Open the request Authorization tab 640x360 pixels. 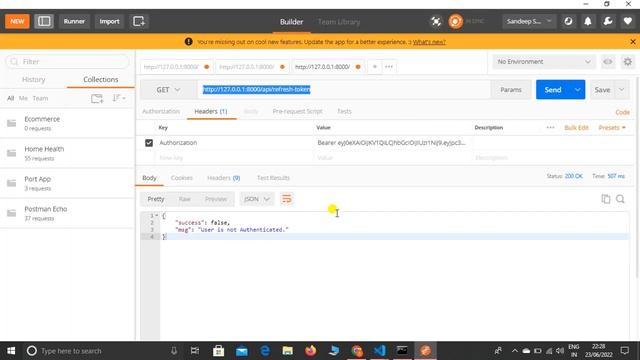(x=161, y=111)
